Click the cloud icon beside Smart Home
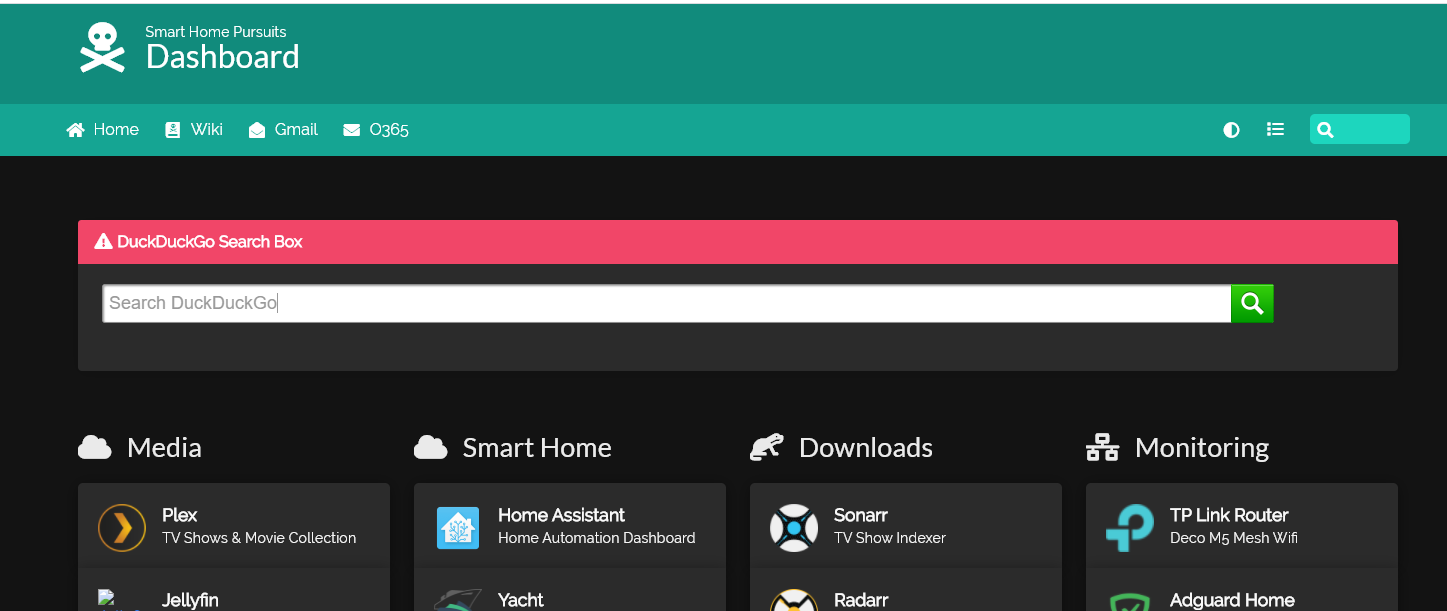1447x611 pixels. (x=431, y=447)
